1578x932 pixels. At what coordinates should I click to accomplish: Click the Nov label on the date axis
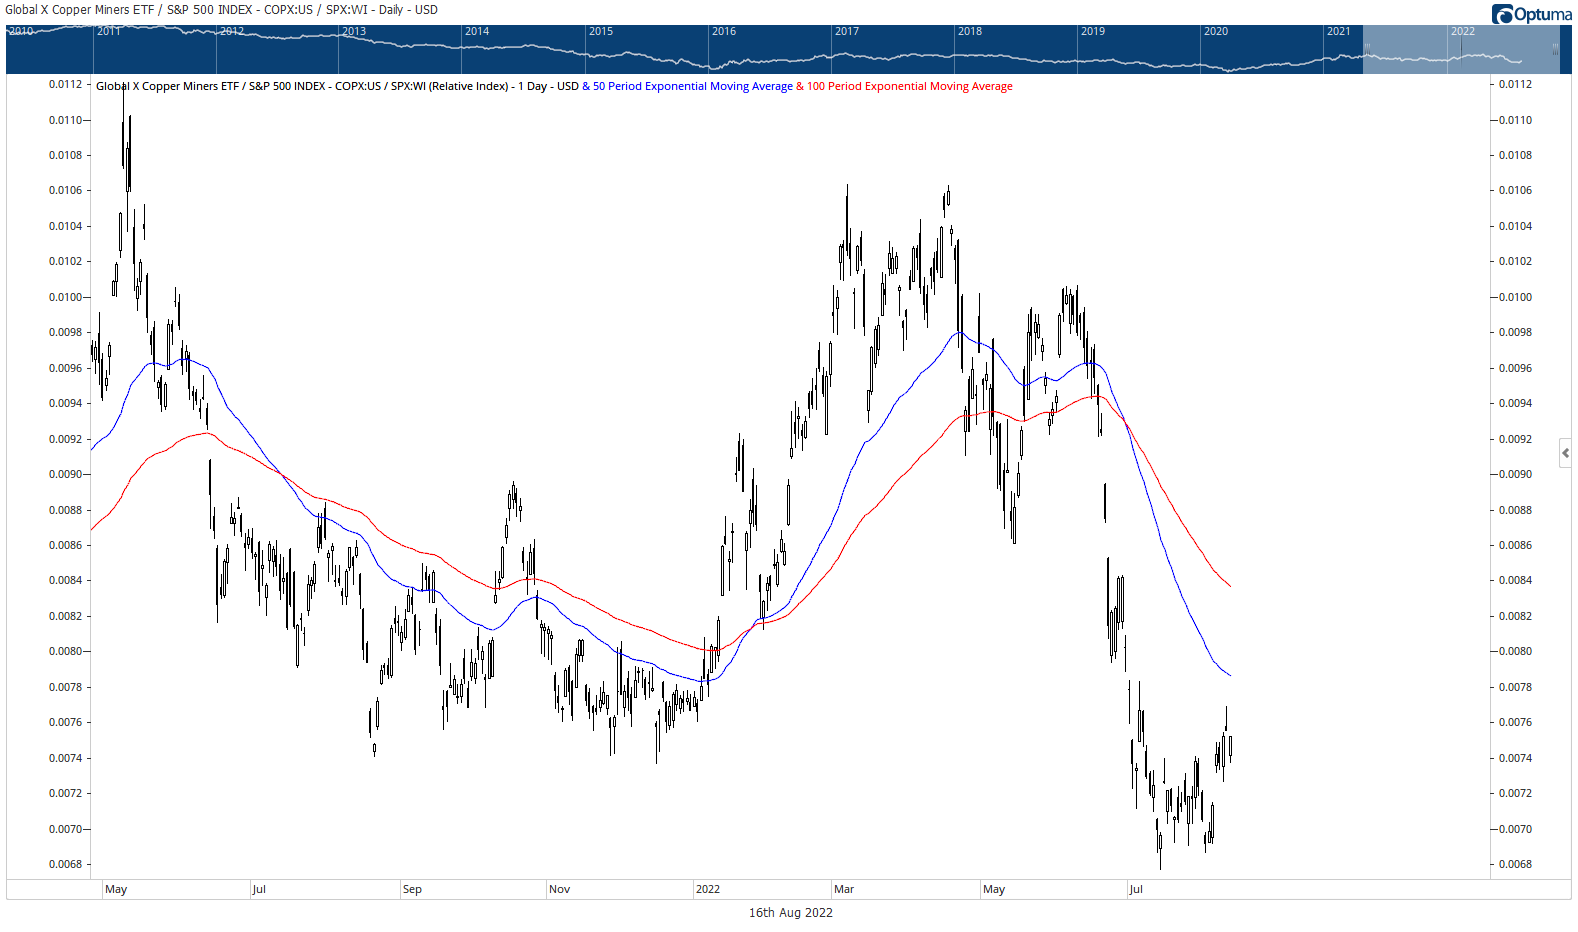560,889
